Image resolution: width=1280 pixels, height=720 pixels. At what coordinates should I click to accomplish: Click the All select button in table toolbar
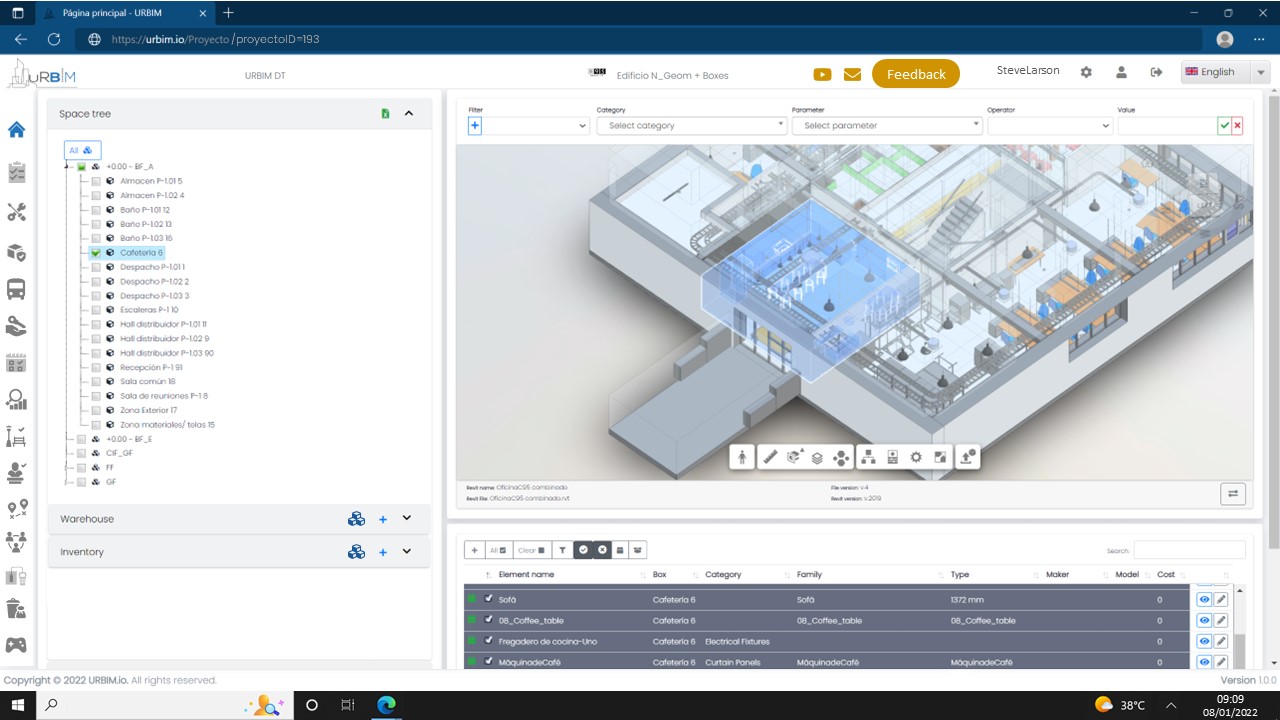click(498, 550)
